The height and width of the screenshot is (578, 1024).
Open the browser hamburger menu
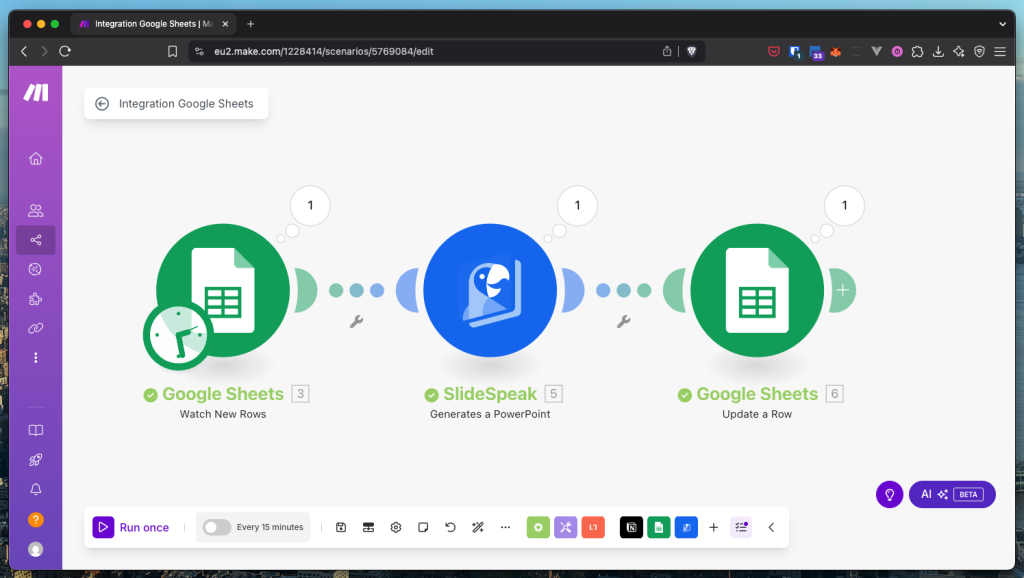(1000, 51)
